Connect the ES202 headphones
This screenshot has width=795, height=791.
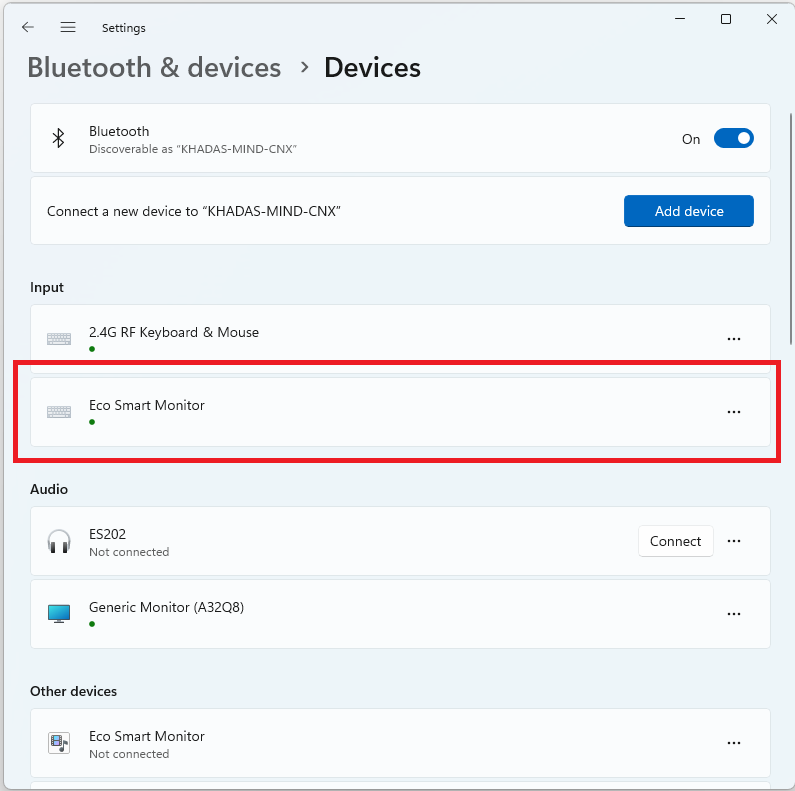pos(675,541)
